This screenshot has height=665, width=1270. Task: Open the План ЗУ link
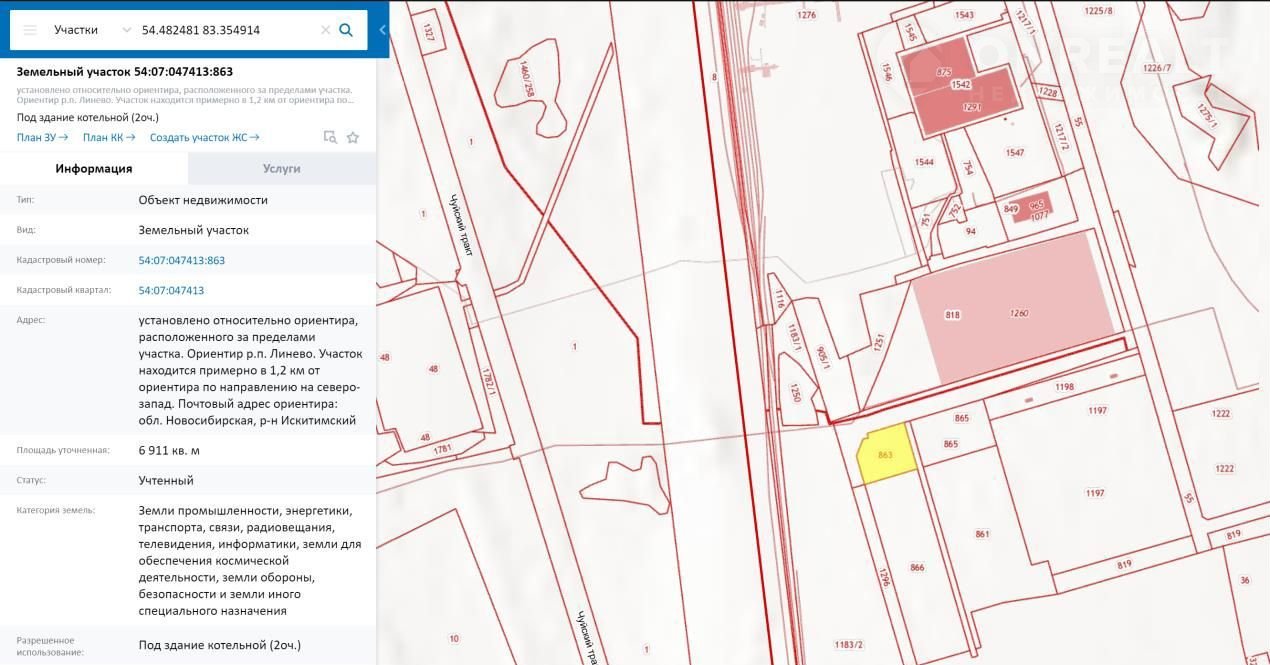click(x=42, y=138)
